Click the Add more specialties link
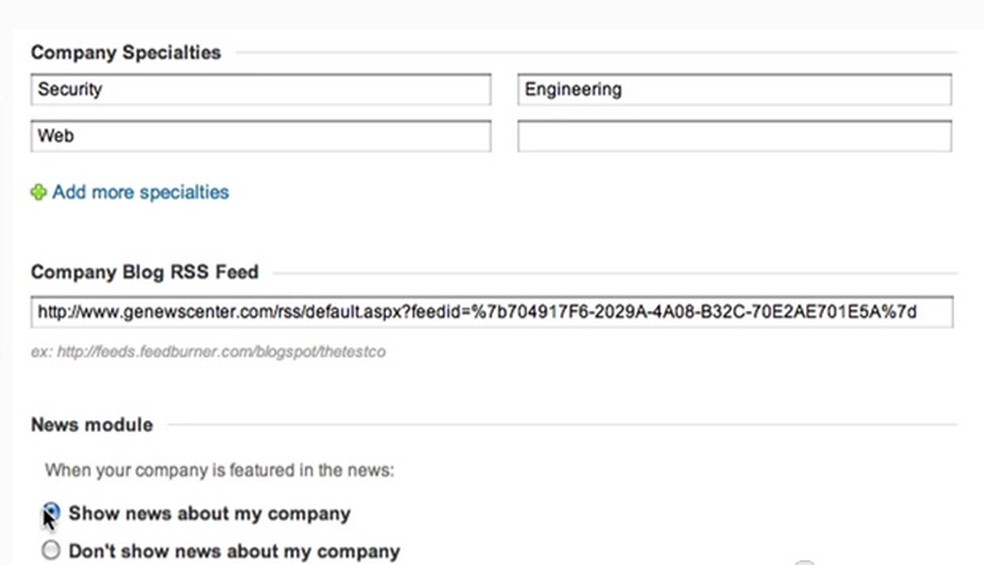 coord(140,192)
